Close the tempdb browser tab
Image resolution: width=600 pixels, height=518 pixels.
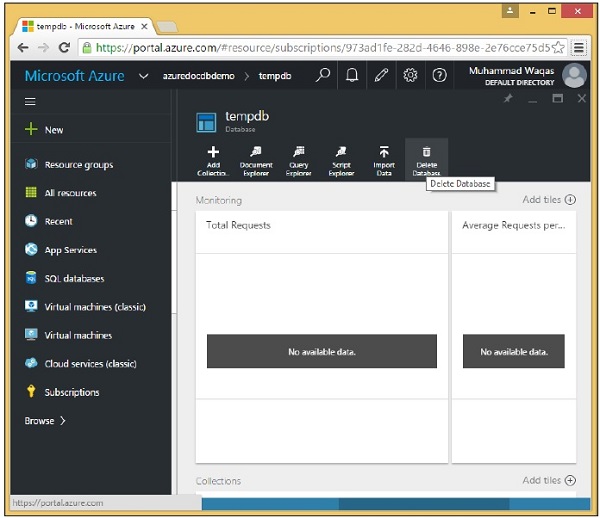[x=144, y=26]
